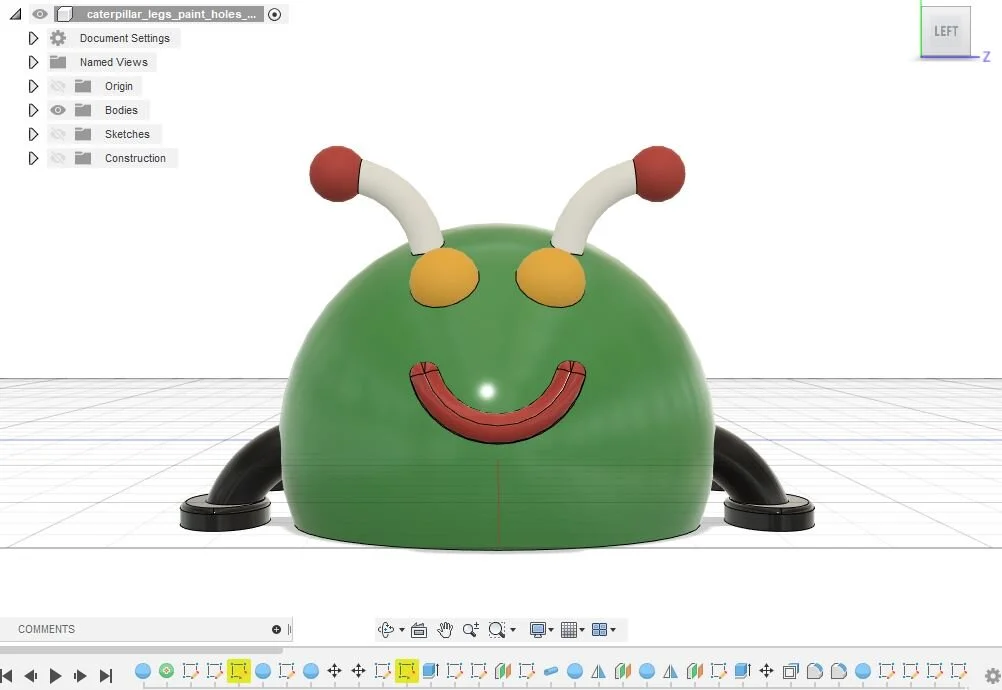Click the horizontal scrollbar below Comments

[141, 650]
